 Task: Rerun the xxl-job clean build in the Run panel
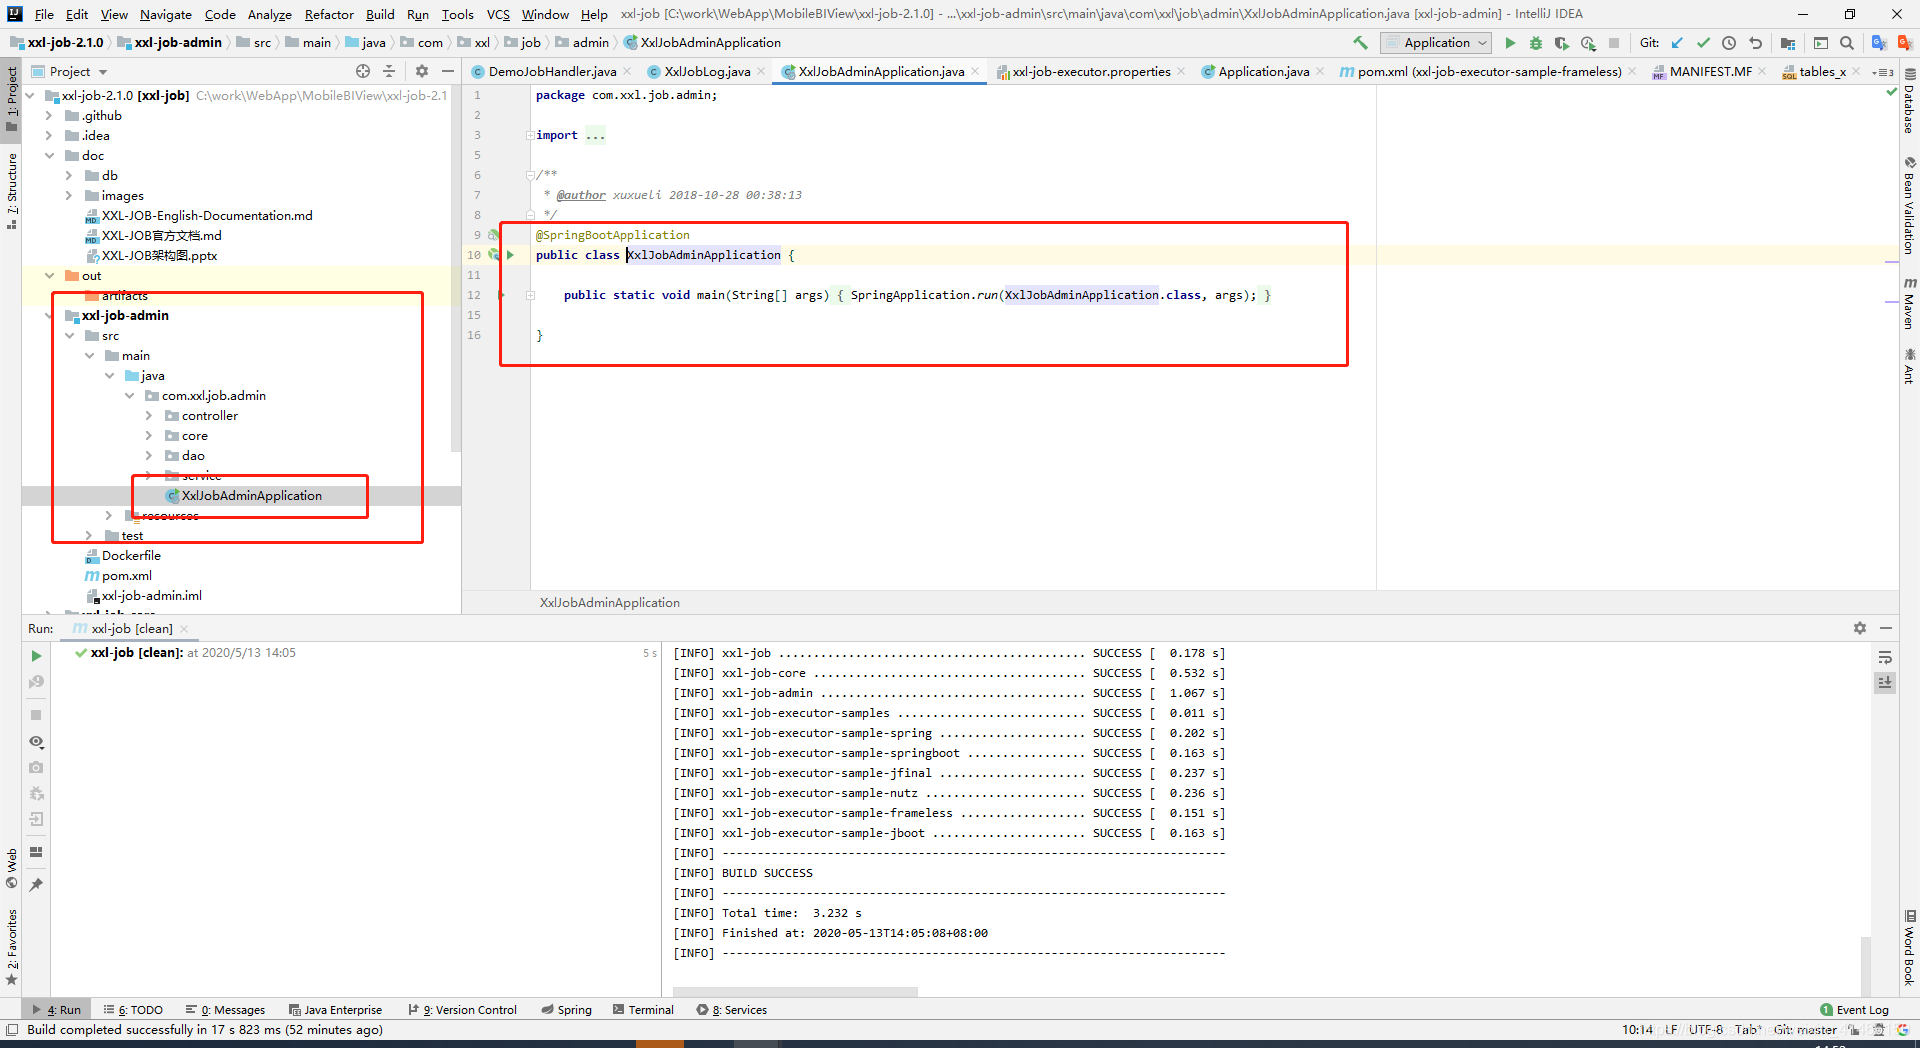click(x=36, y=656)
